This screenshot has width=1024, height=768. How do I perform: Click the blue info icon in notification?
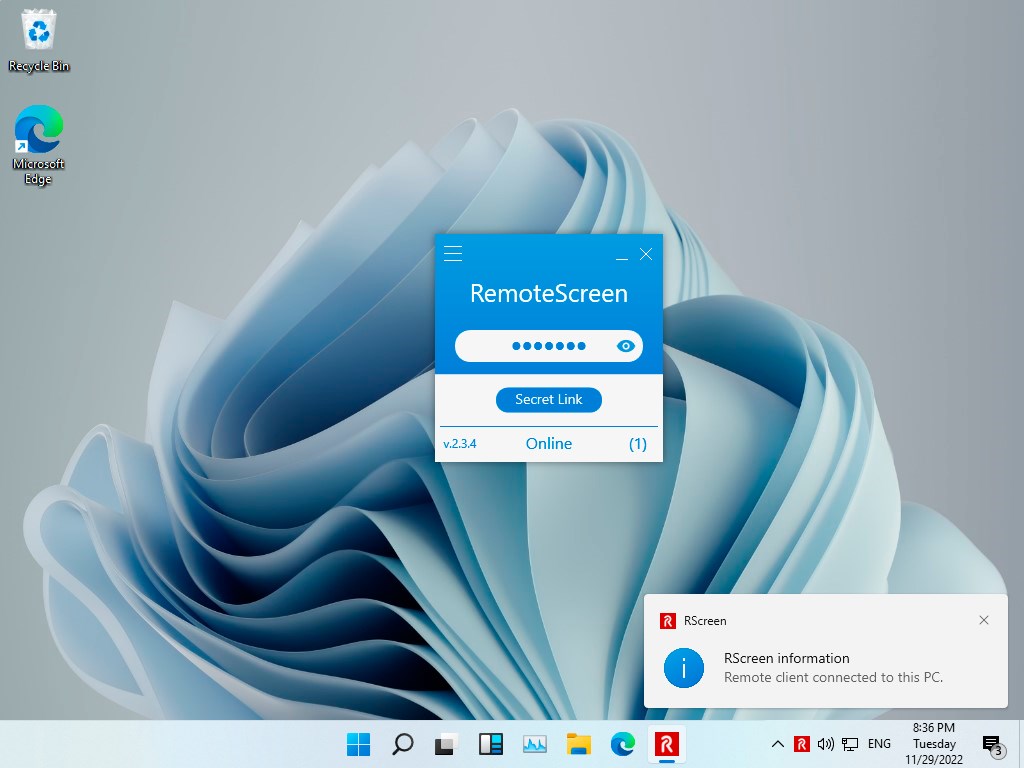684,667
